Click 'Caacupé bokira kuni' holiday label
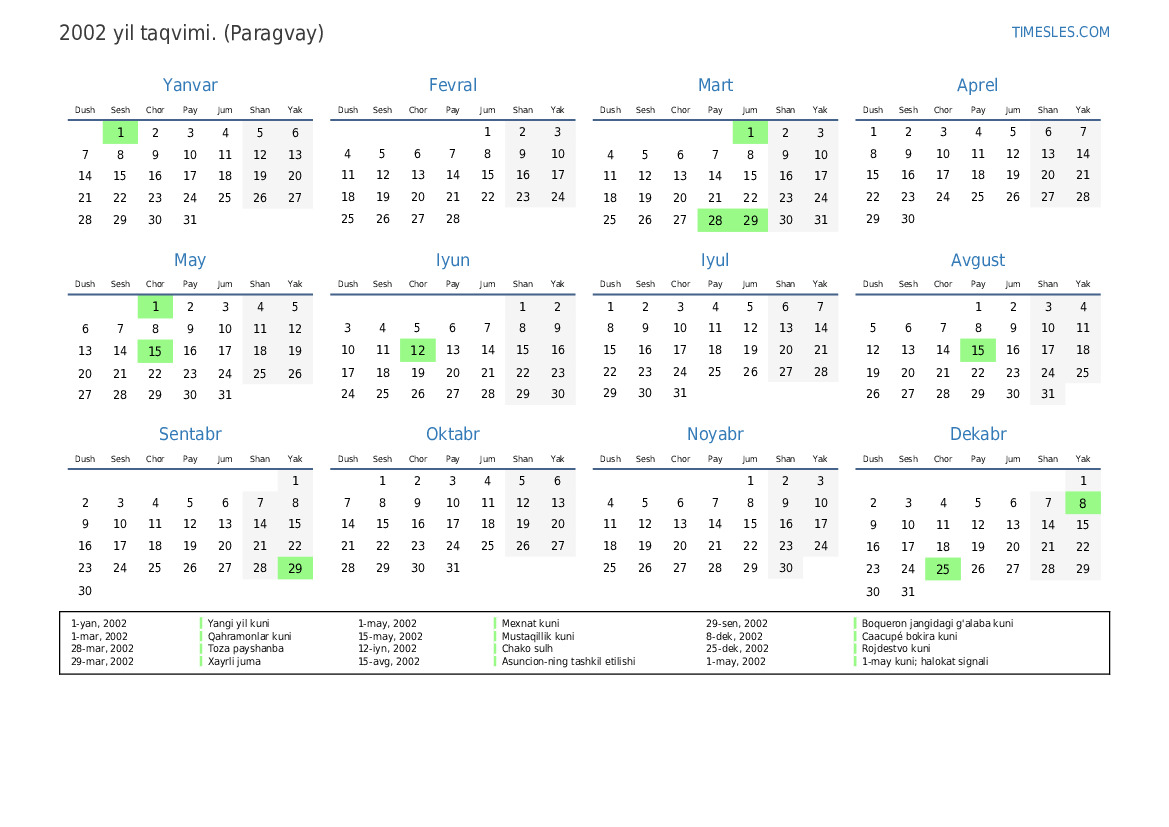 909,636
